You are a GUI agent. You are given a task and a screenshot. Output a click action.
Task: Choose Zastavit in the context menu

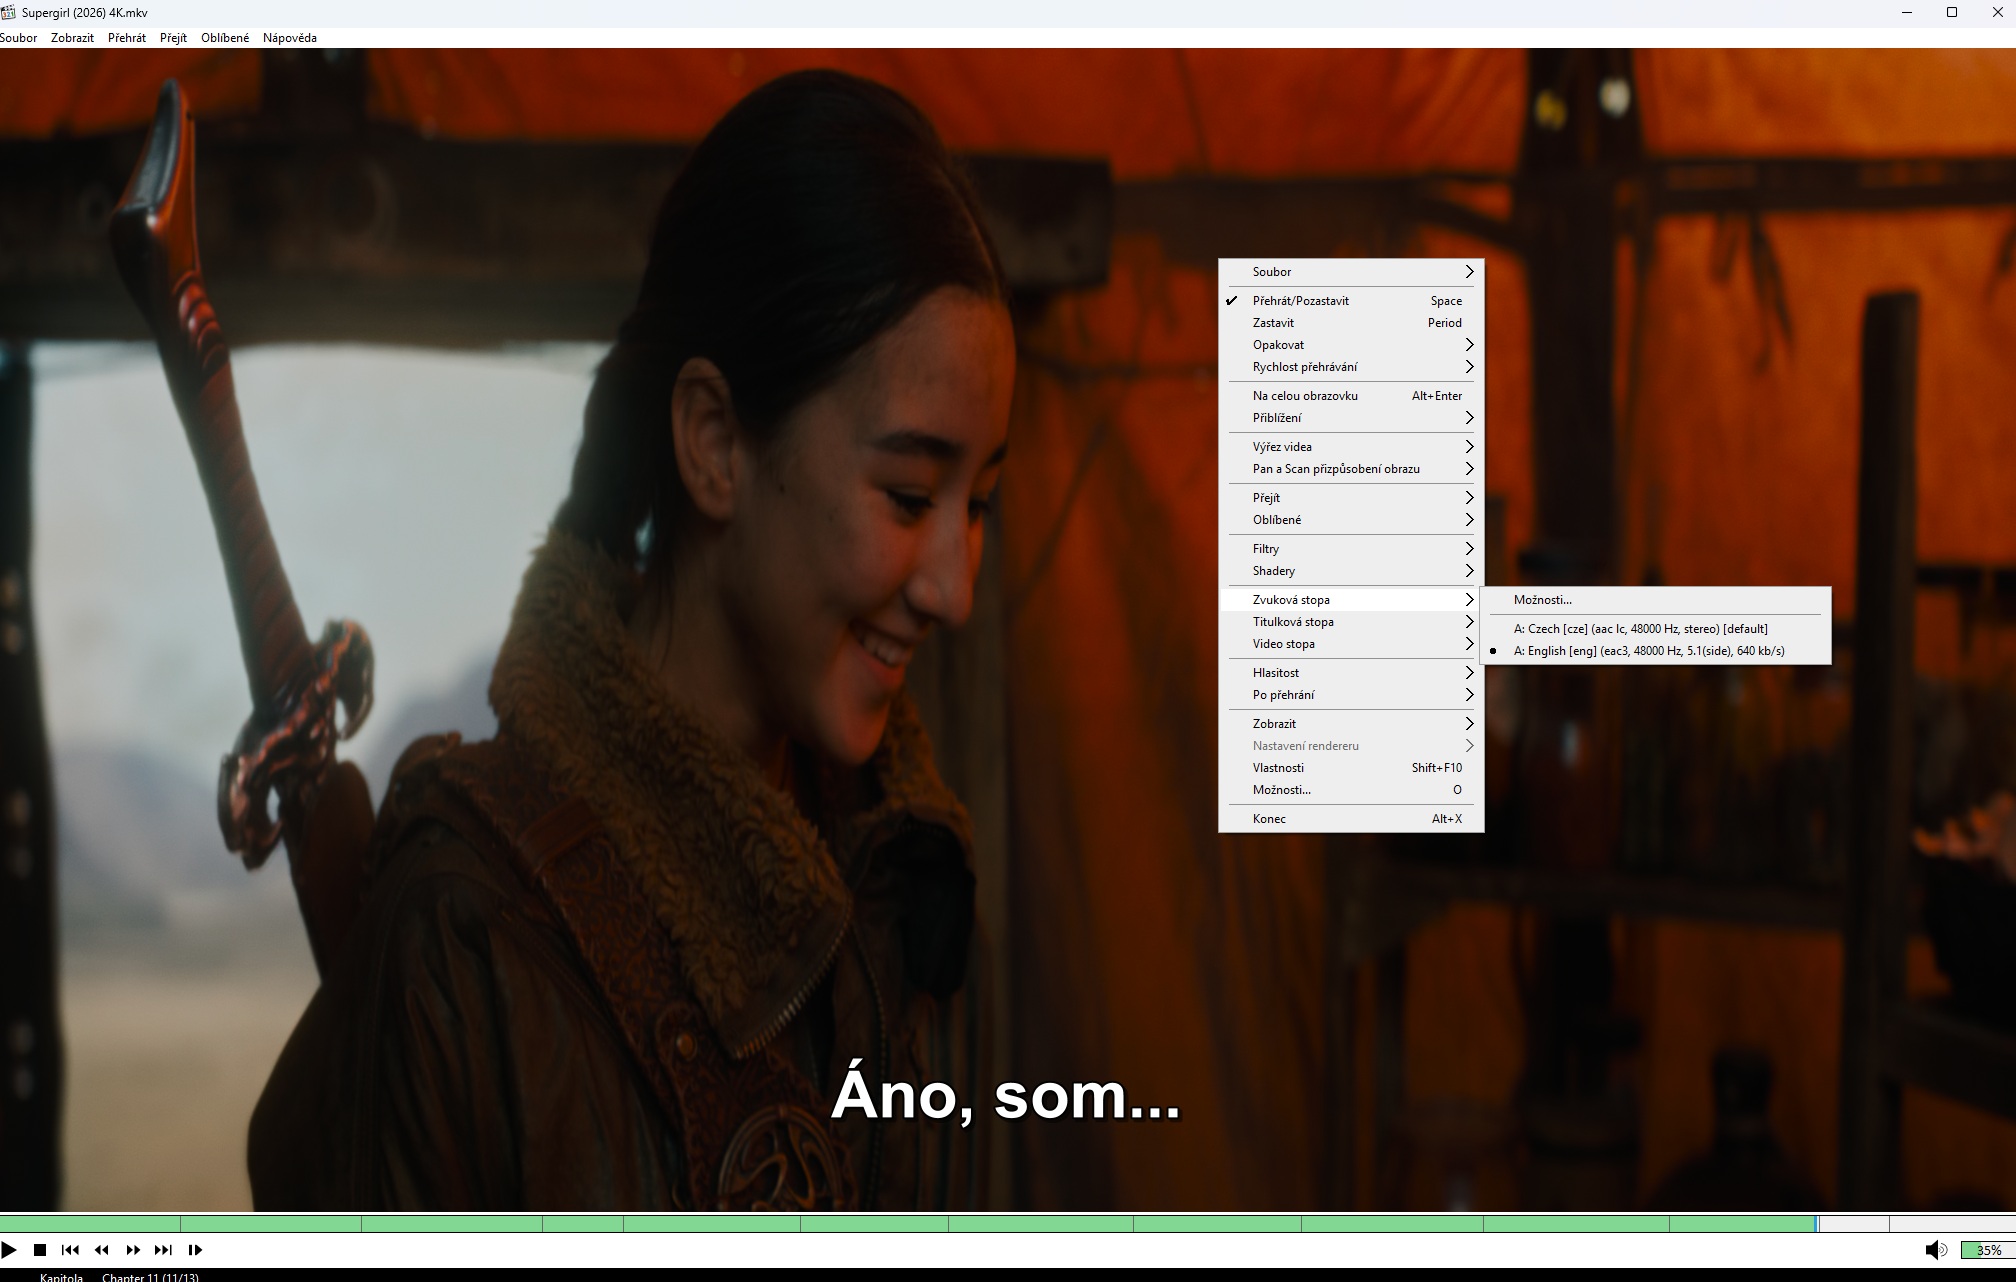click(1351, 323)
